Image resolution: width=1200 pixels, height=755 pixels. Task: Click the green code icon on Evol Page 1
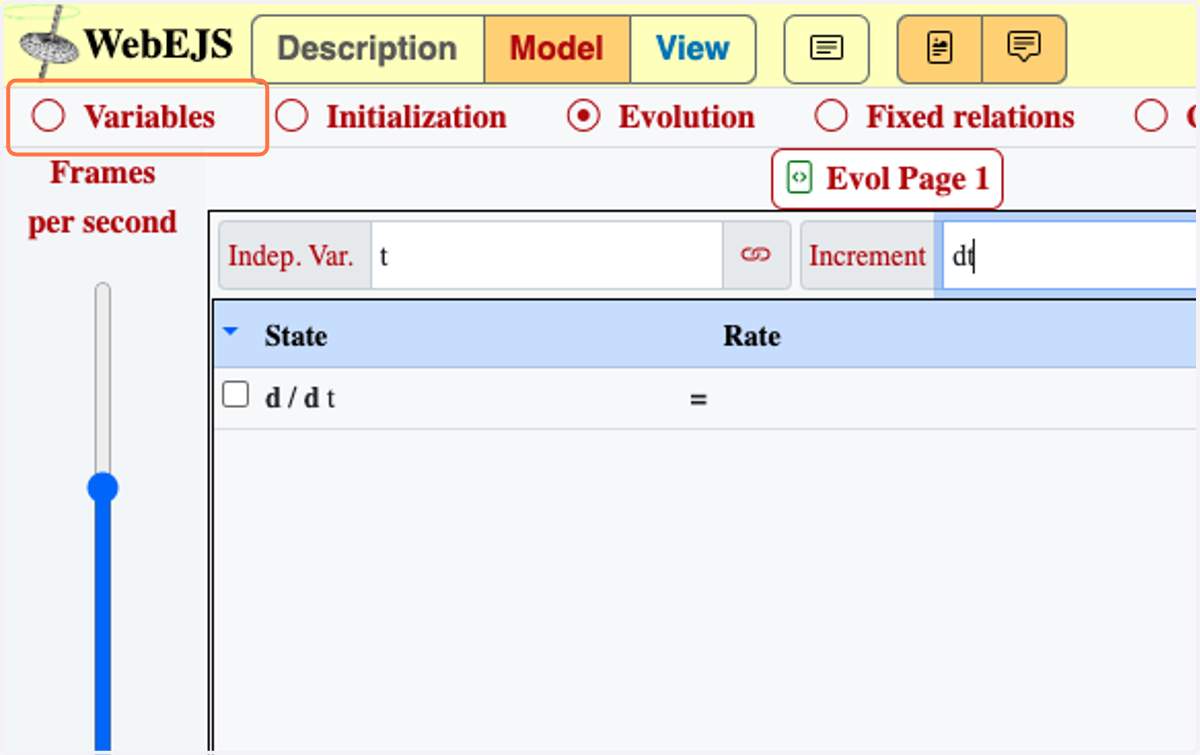coord(799,178)
